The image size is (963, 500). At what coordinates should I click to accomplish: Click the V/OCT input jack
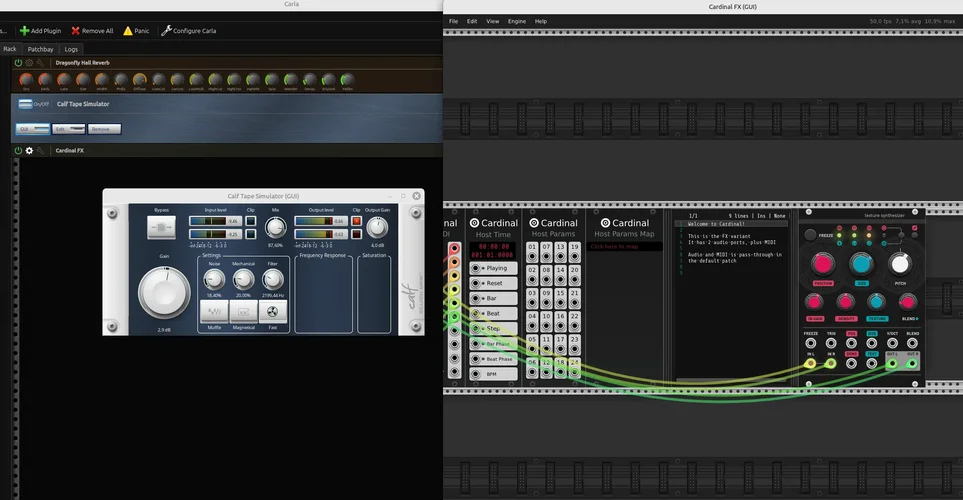(892, 343)
